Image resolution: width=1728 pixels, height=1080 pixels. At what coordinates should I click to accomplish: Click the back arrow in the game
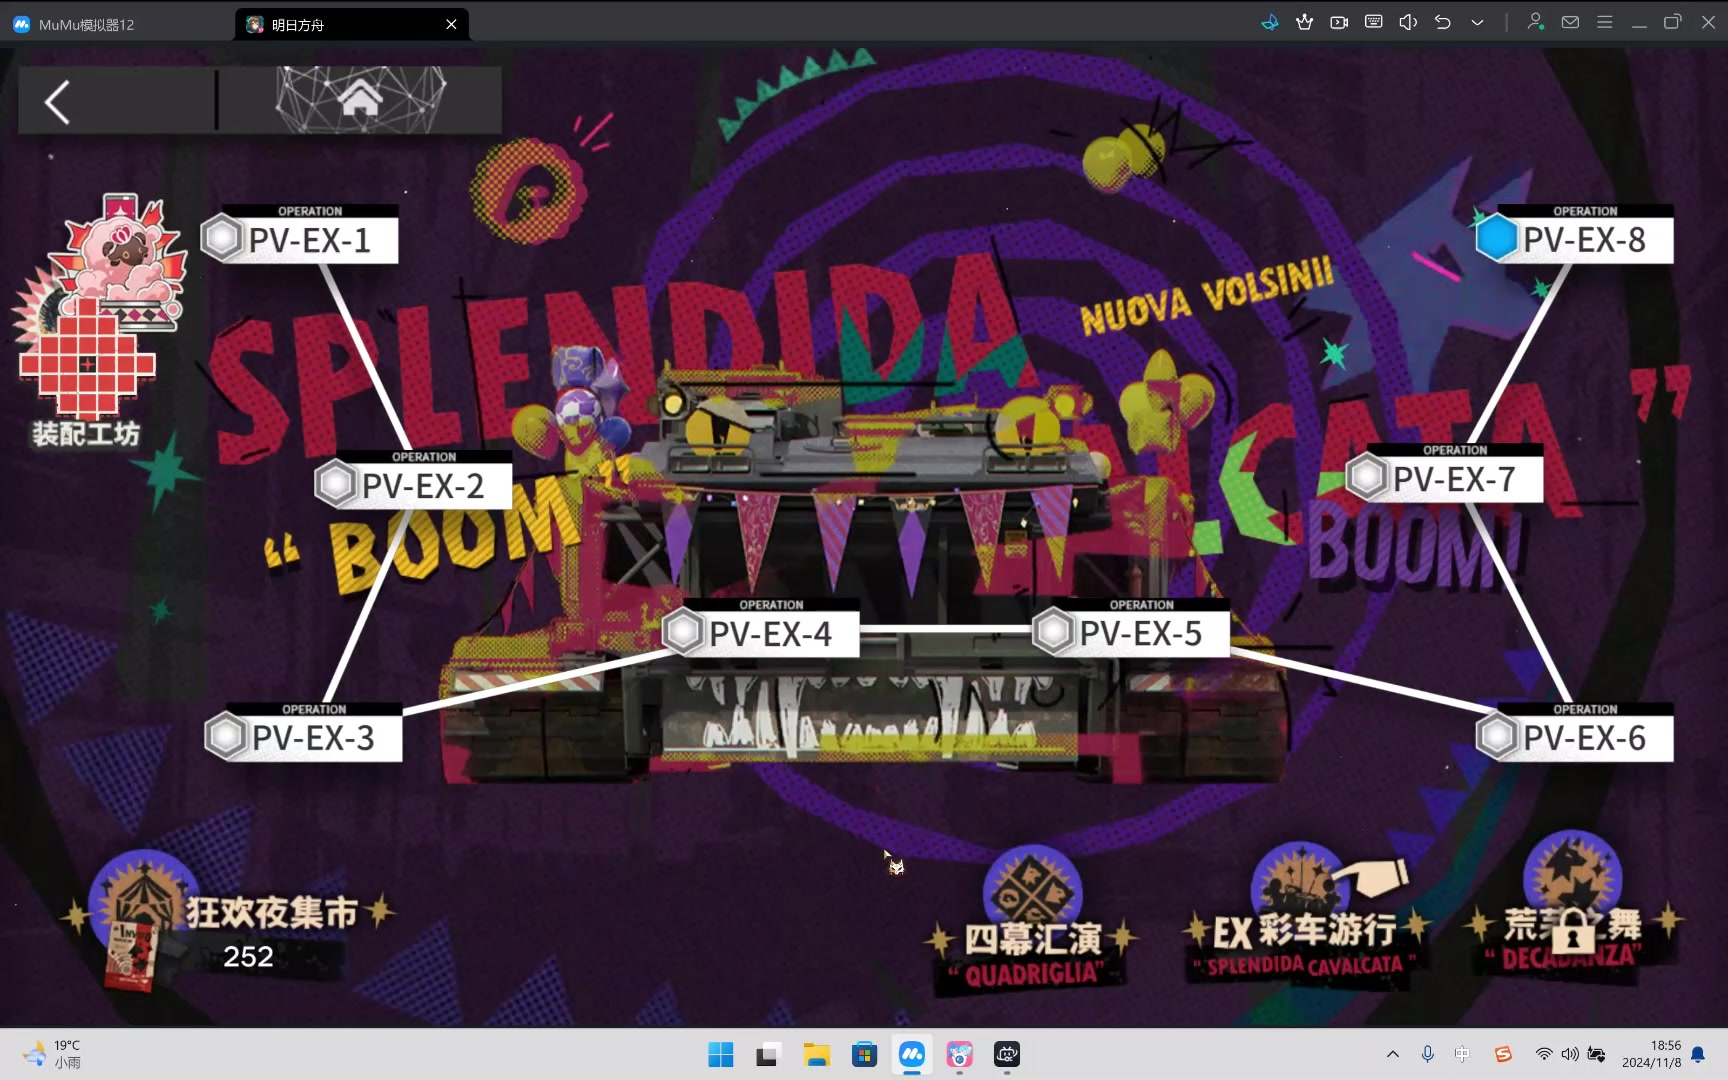pos(58,102)
